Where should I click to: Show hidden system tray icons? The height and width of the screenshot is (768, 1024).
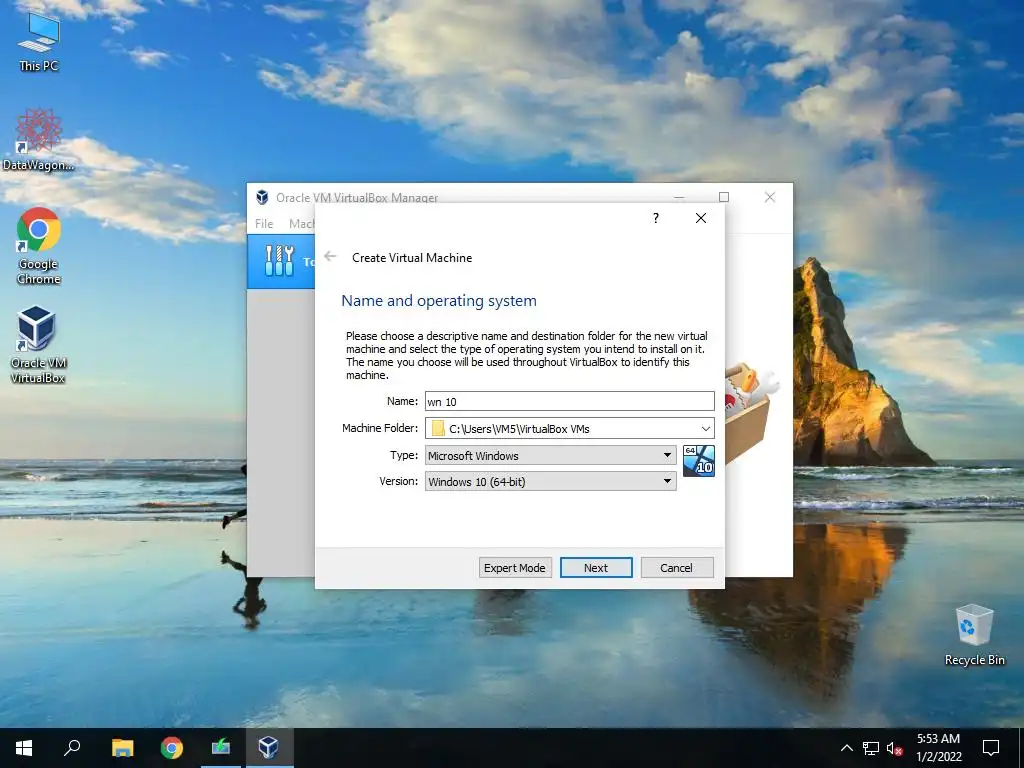(x=846, y=748)
